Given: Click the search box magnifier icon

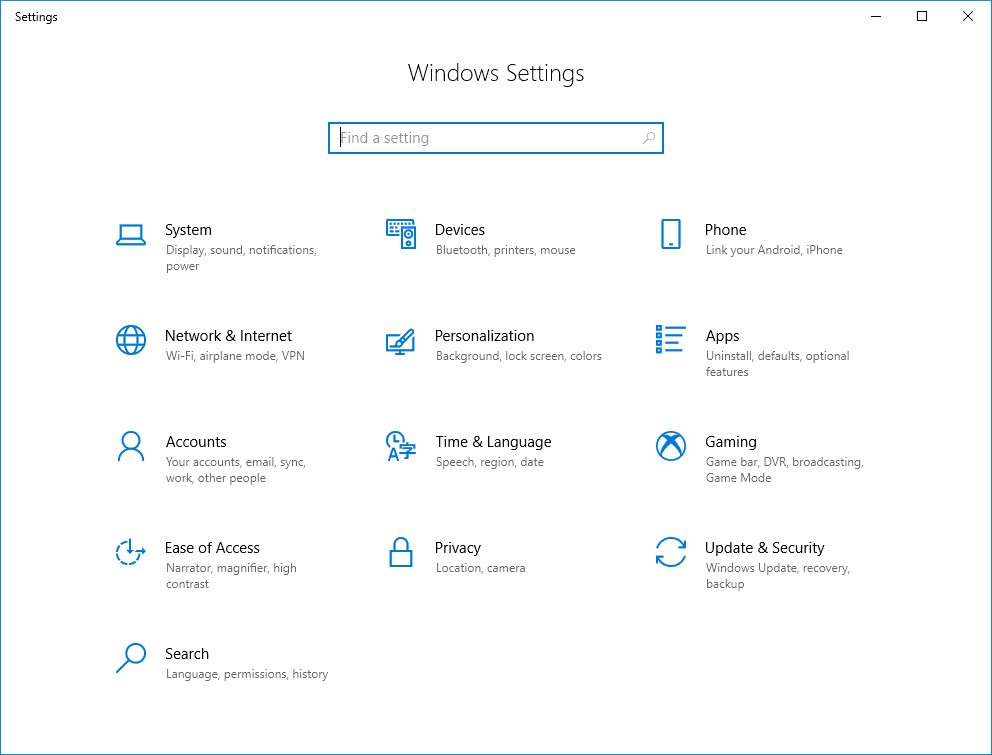Looking at the screenshot, I should point(649,138).
